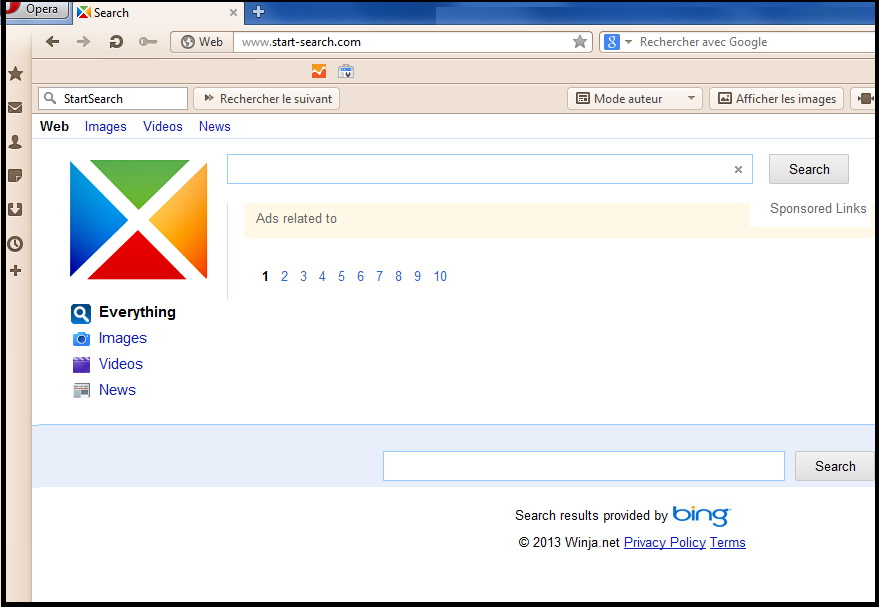Click the StartSearch colorful X logo
Image resolution: width=879 pixels, height=607 pixels.
[138, 219]
